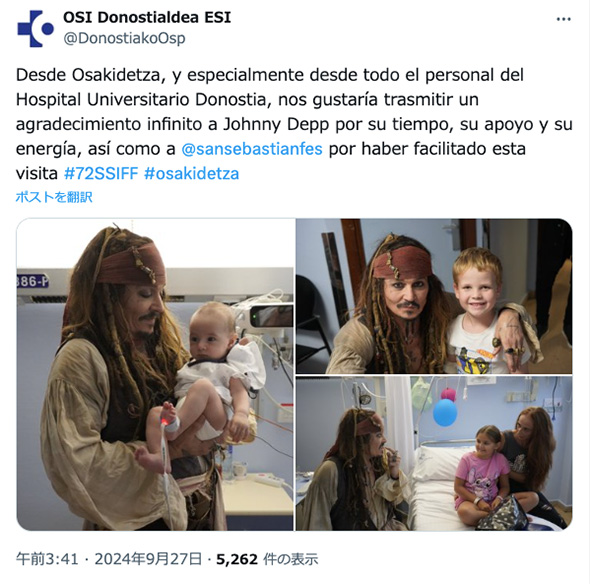Click the red bandana in the left photo

point(132,265)
